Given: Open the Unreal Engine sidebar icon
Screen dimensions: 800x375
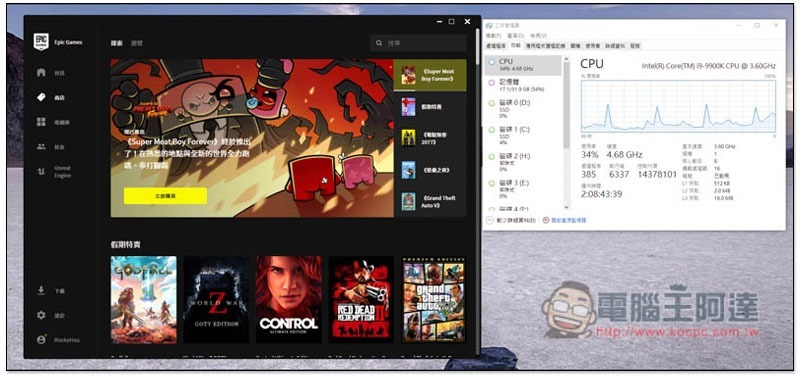Looking at the screenshot, I should [x=41, y=171].
